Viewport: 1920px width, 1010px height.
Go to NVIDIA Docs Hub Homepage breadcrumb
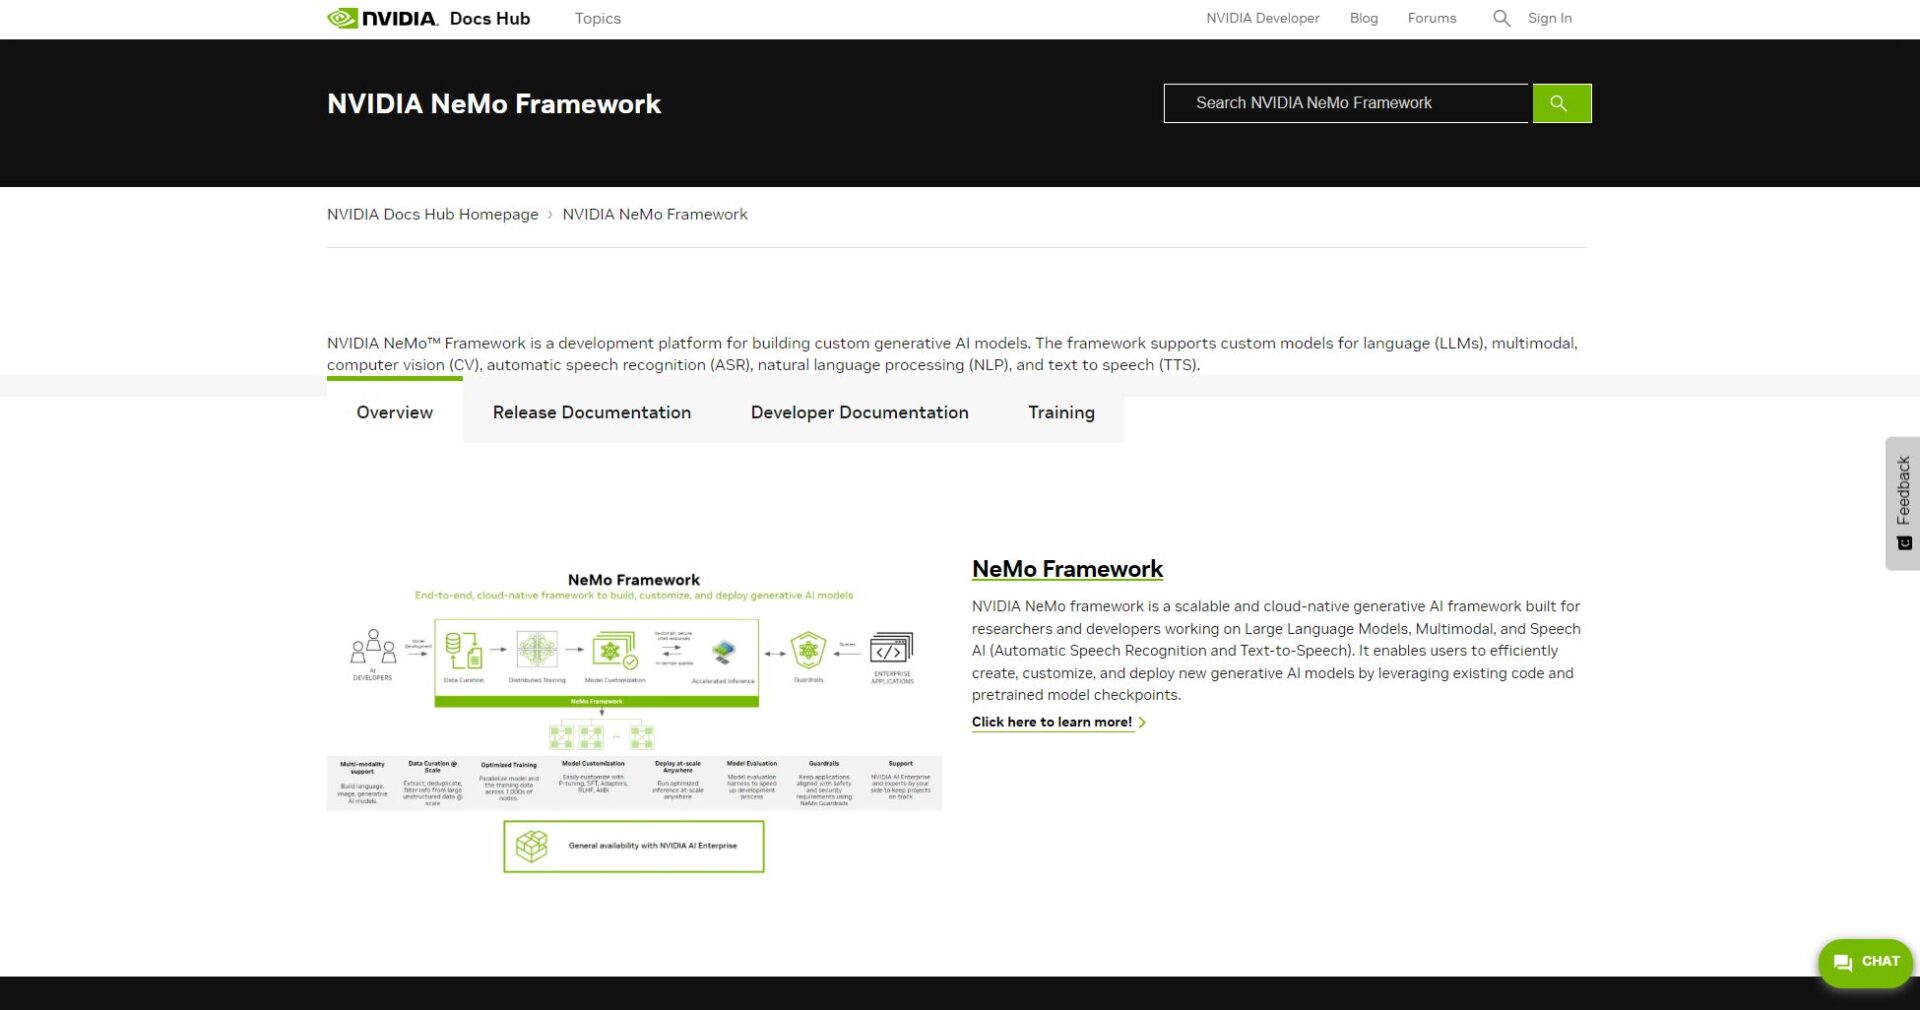[432, 214]
